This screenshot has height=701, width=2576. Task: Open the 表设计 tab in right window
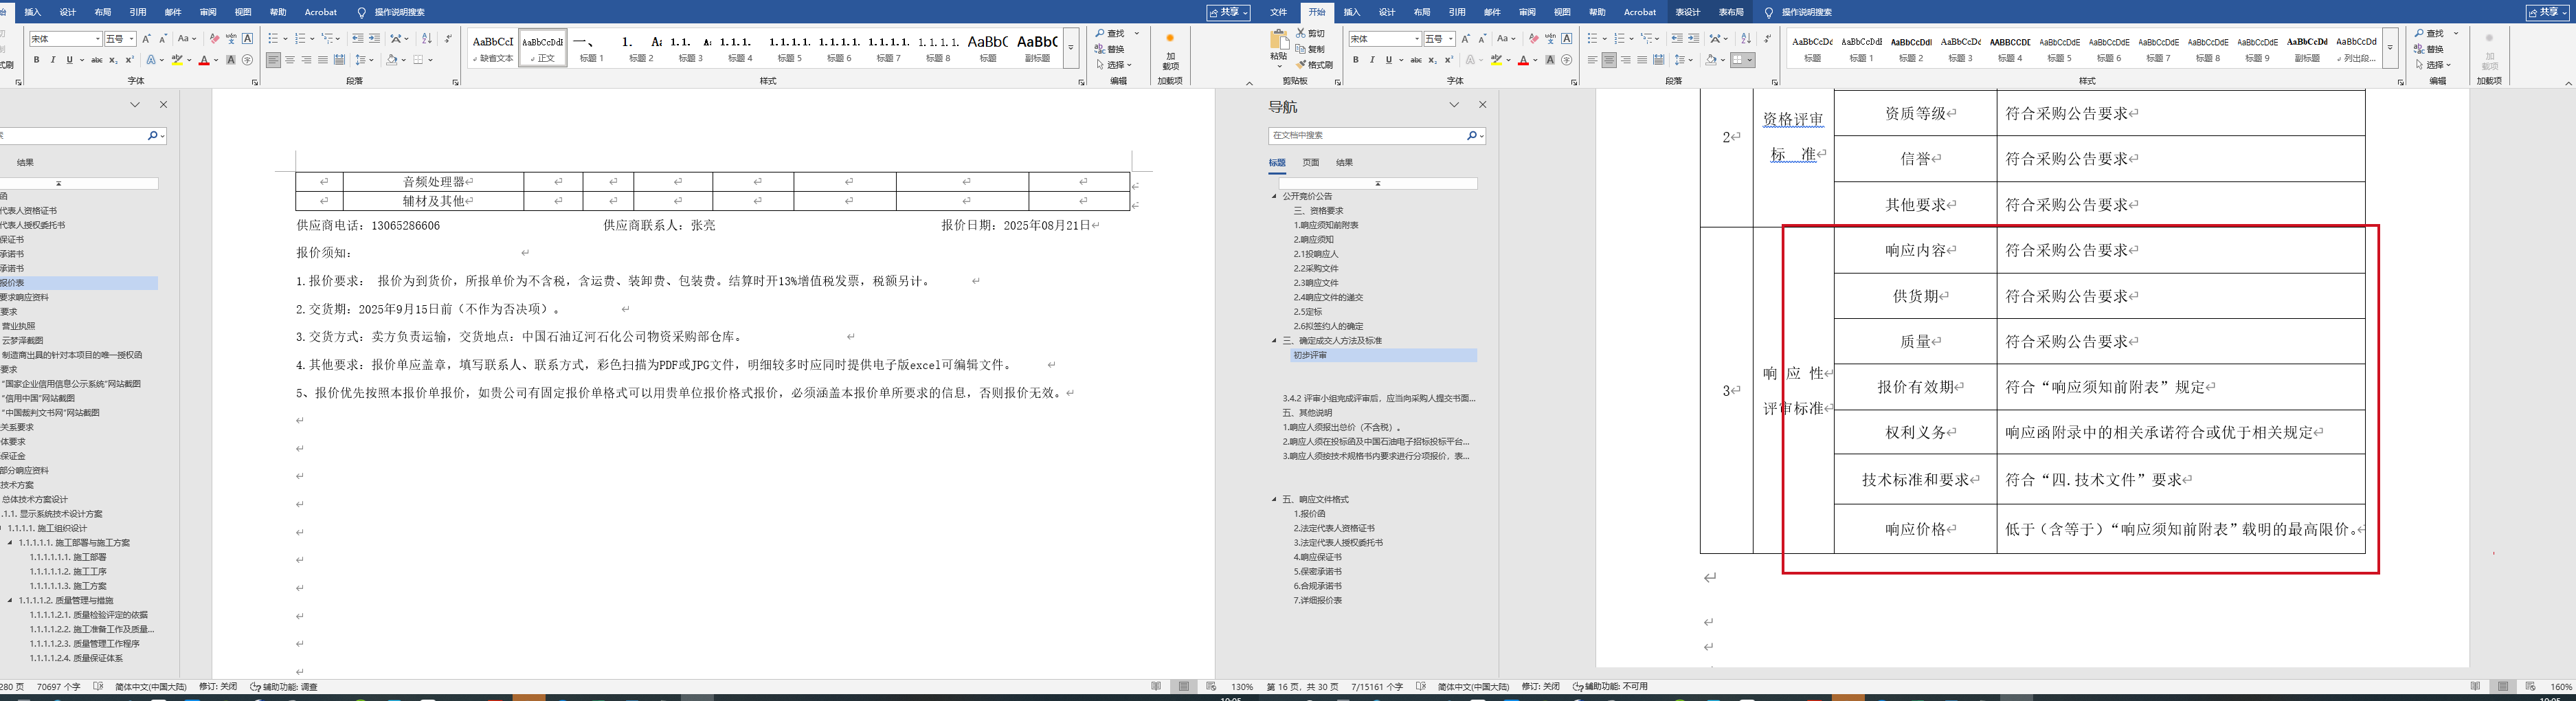[x=1688, y=12]
